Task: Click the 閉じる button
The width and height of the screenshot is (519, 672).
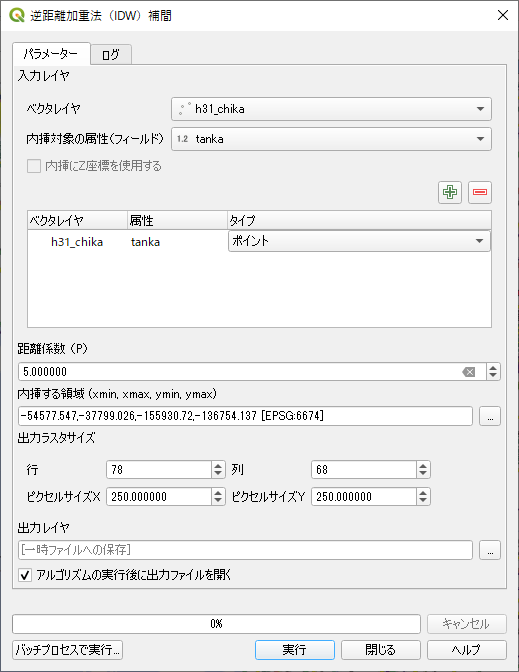Action: click(381, 650)
